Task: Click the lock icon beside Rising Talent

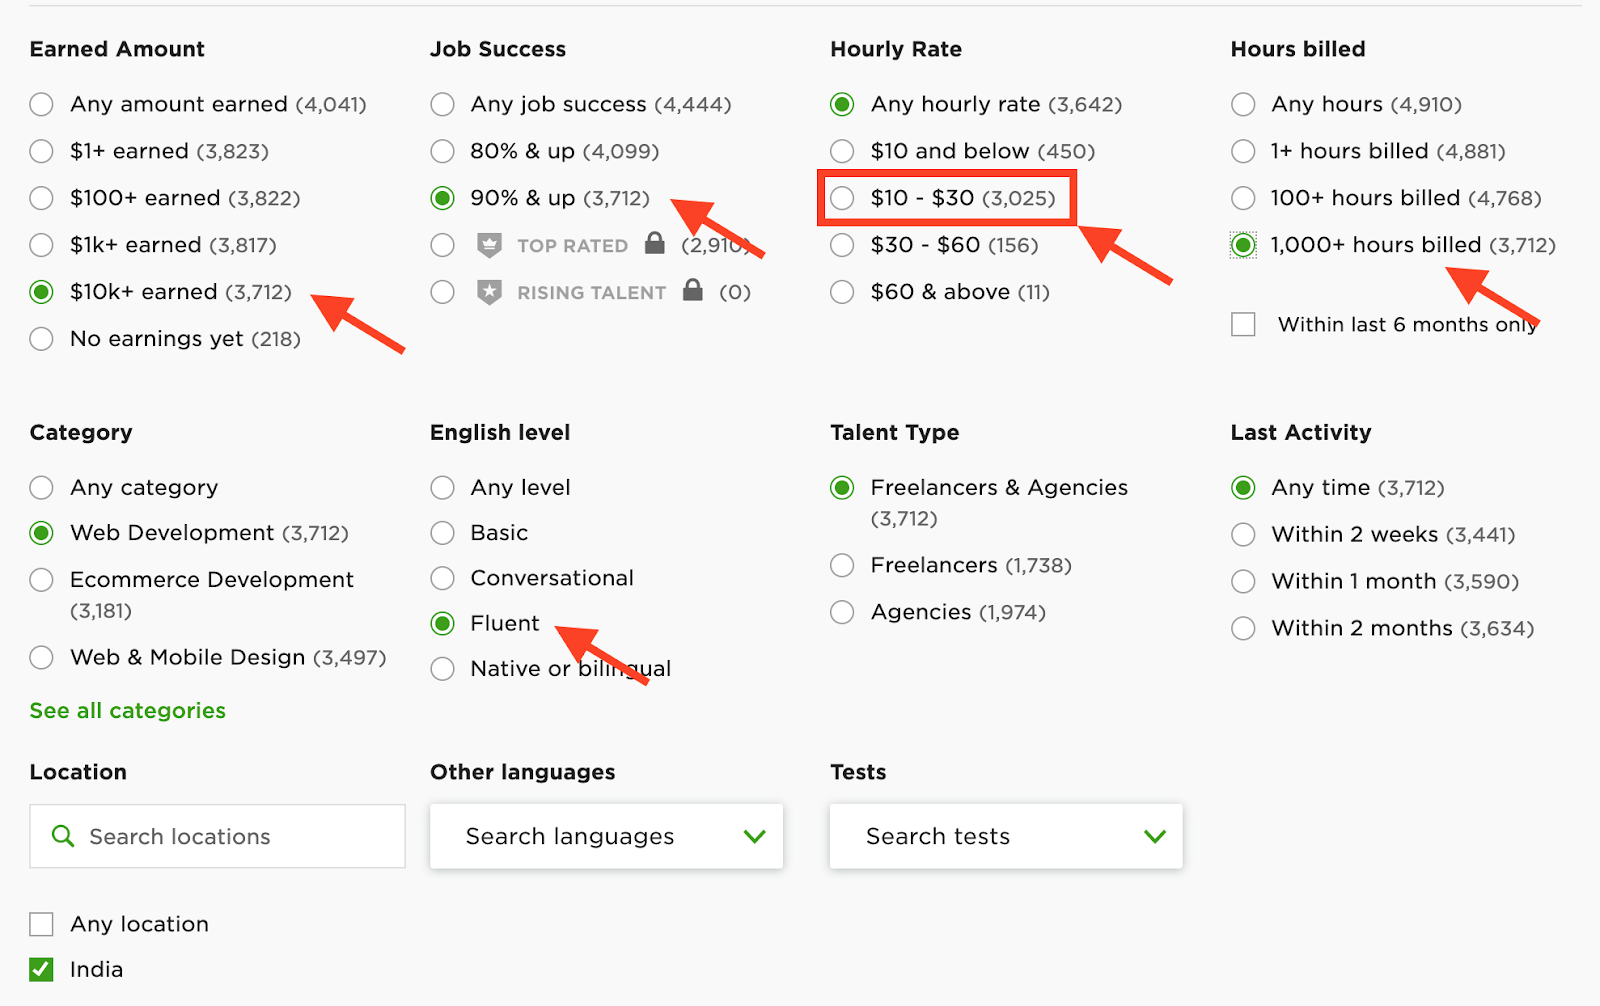Action: 693,290
